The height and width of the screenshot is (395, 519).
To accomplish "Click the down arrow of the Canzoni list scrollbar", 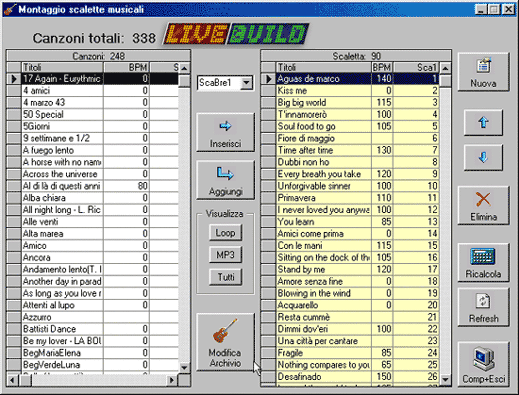I will coord(184,367).
